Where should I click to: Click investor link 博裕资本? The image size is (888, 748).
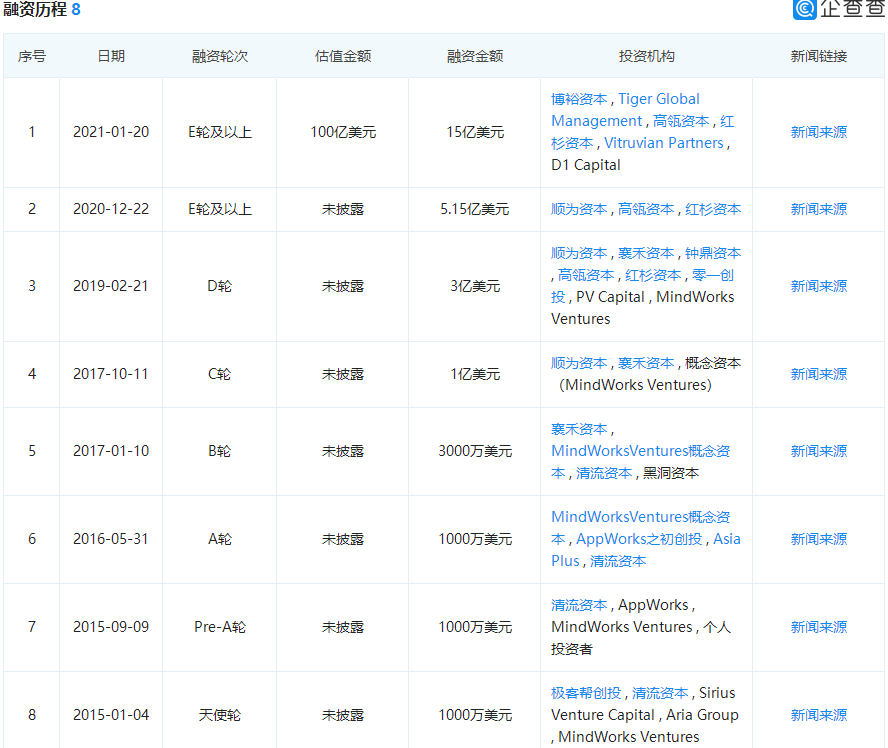click(579, 99)
